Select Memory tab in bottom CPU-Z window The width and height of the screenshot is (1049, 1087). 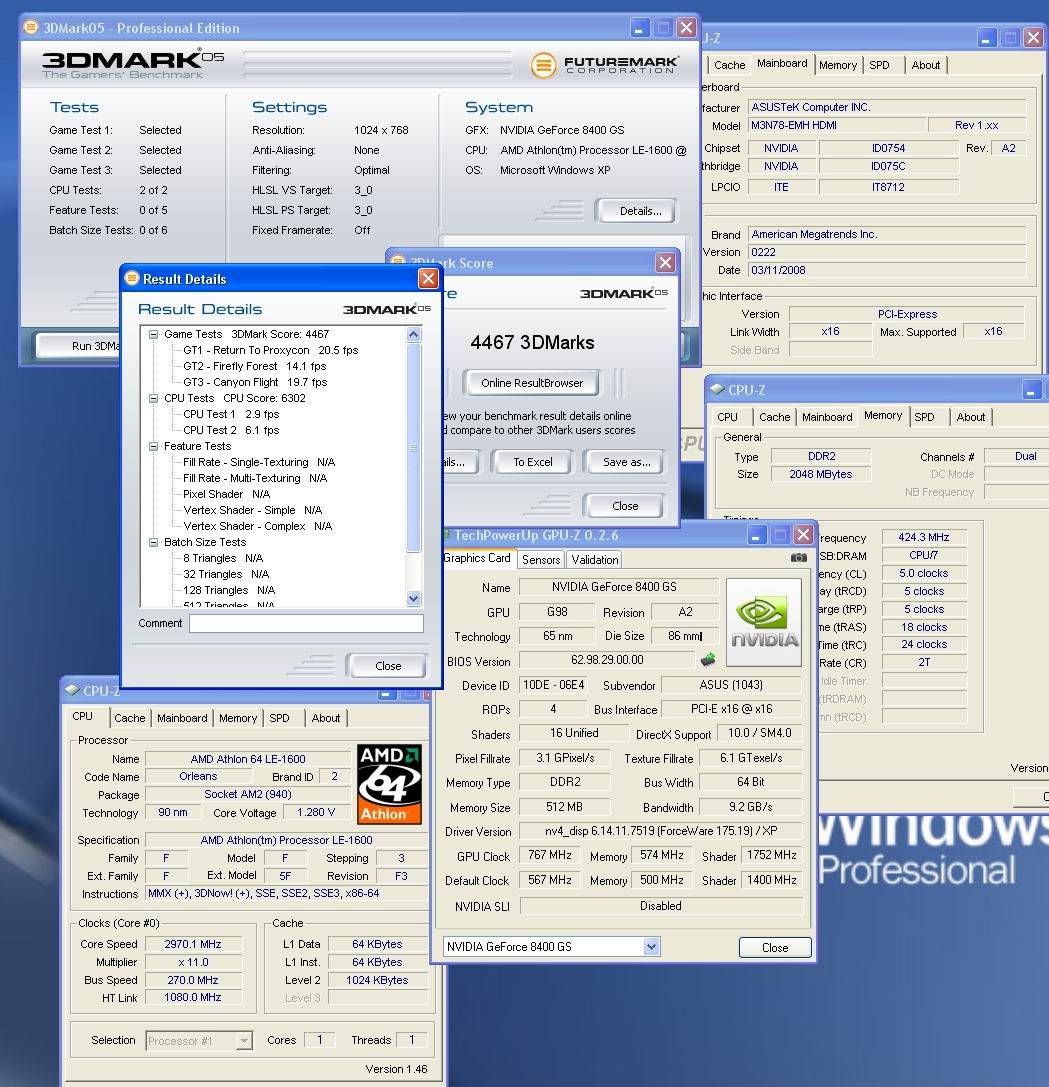tap(238, 718)
